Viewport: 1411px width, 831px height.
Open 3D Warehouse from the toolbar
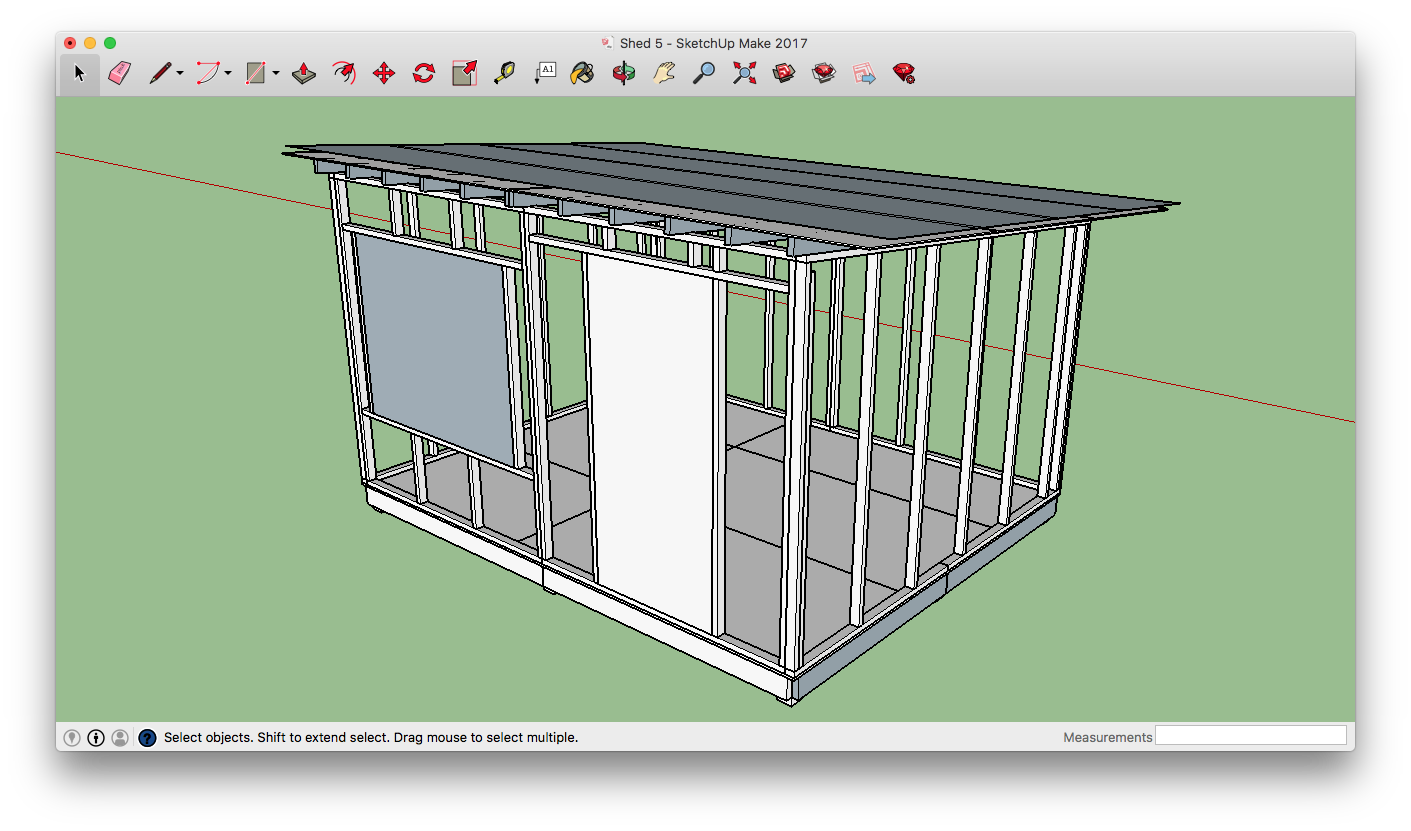point(783,72)
